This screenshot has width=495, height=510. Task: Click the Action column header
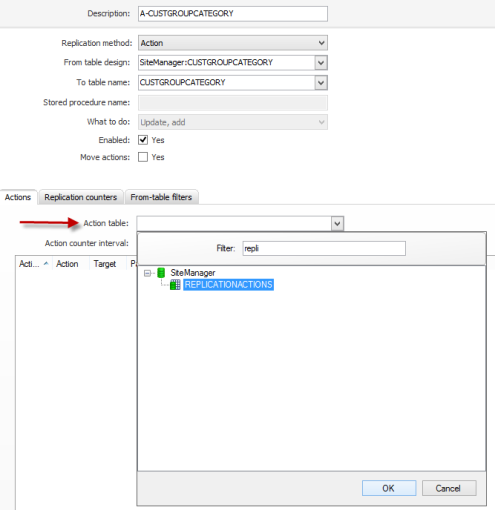tap(71, 264)
